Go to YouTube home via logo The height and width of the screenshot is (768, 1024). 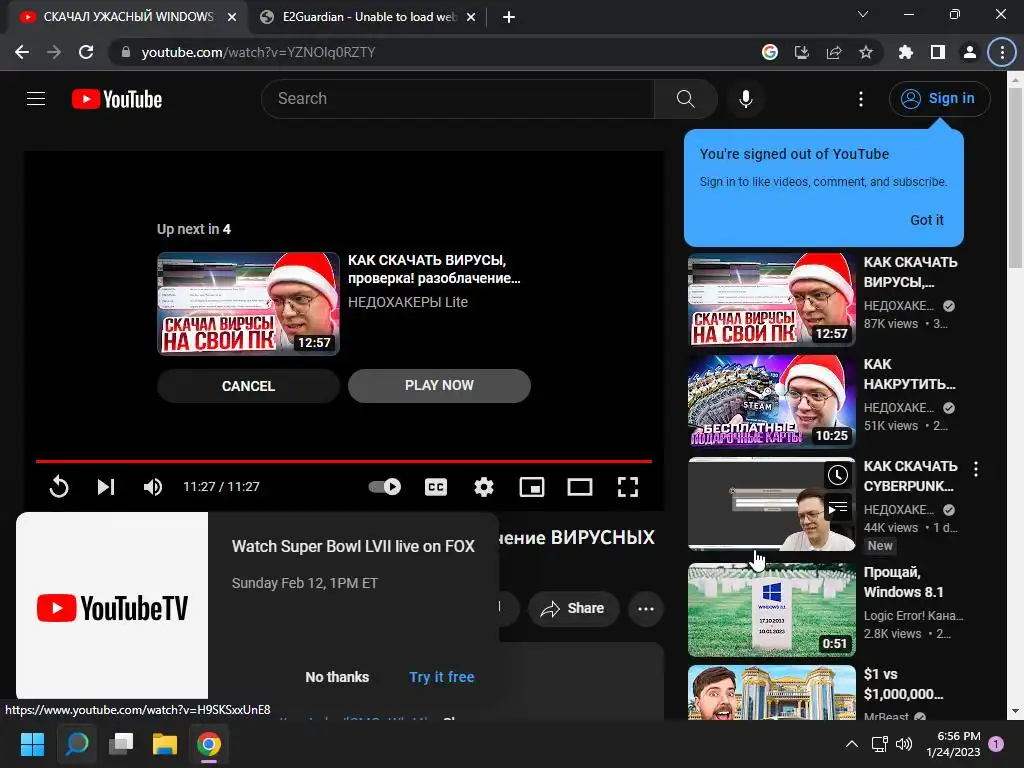[117, 99]
